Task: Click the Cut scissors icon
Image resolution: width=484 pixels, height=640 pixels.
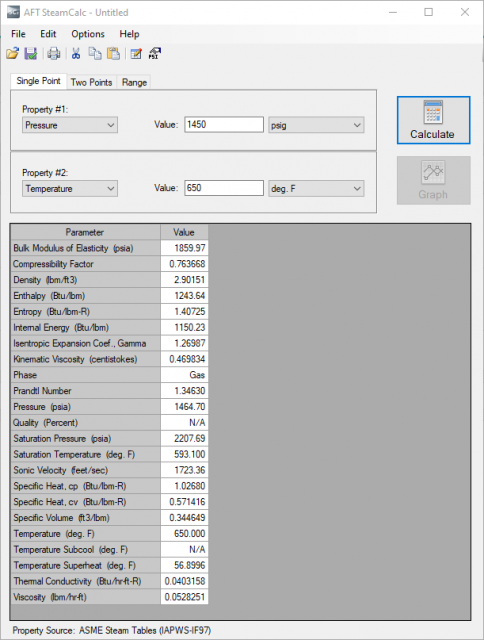Action: 76,53
